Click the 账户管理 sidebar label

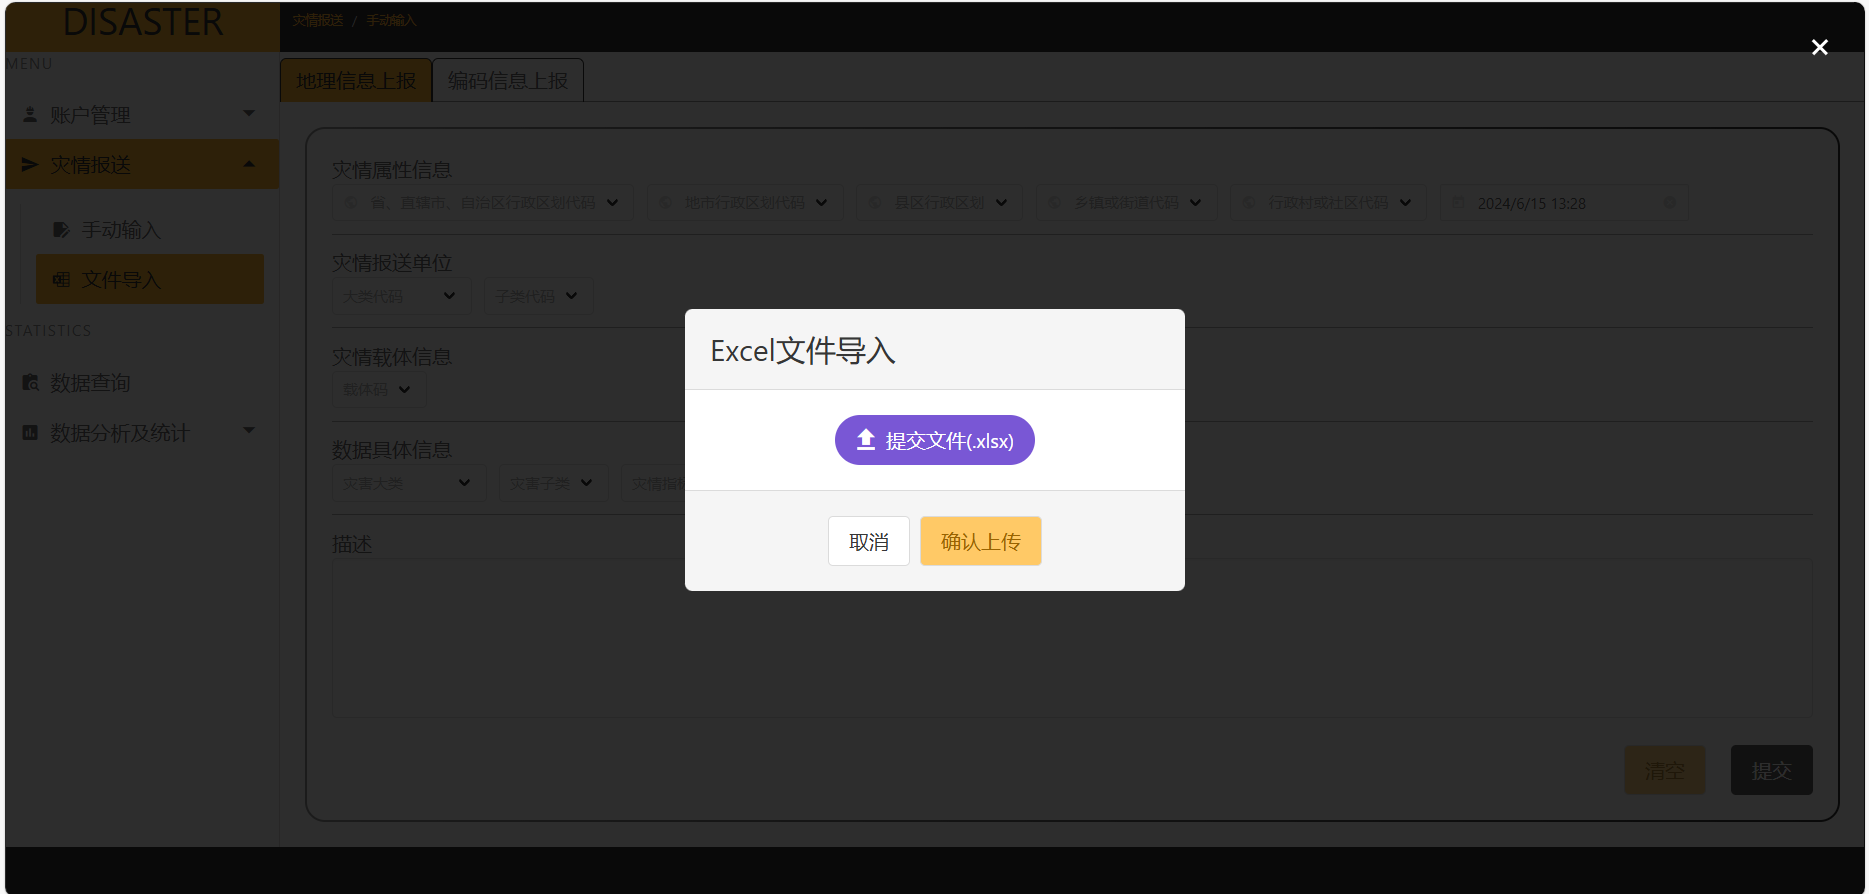tap(90, 115)
